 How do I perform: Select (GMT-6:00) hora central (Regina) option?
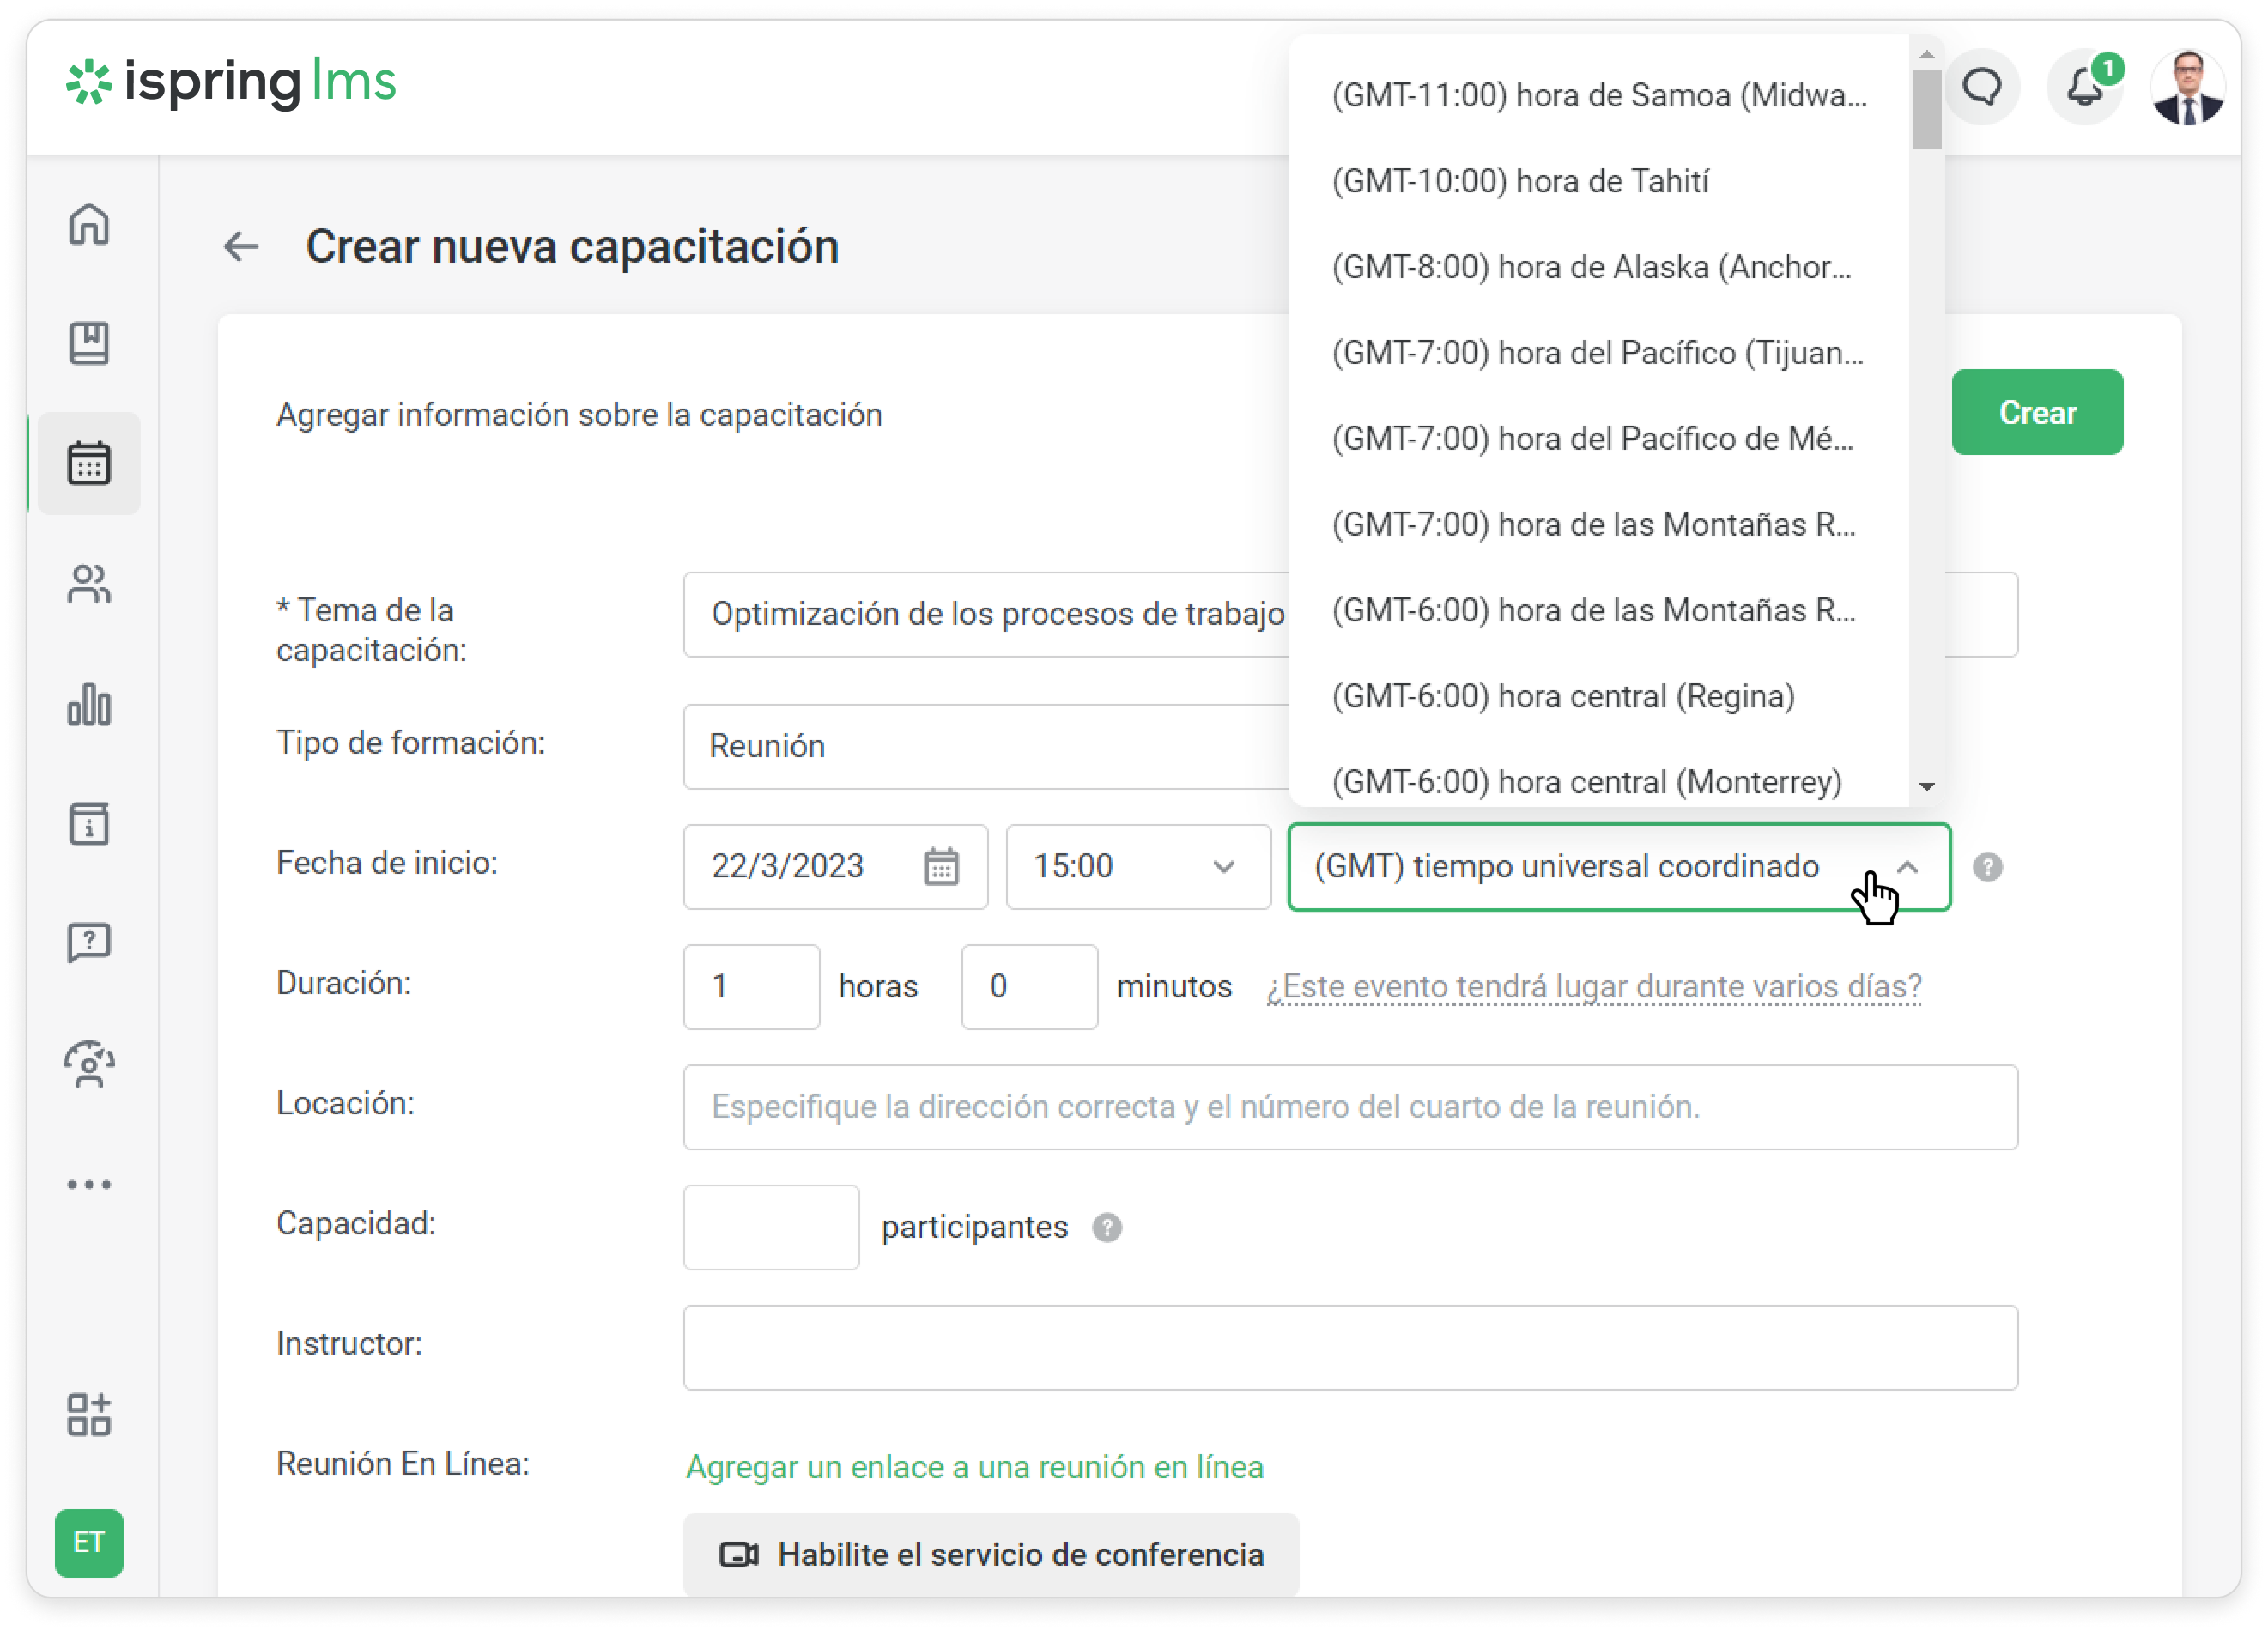tap(1563, 696)
